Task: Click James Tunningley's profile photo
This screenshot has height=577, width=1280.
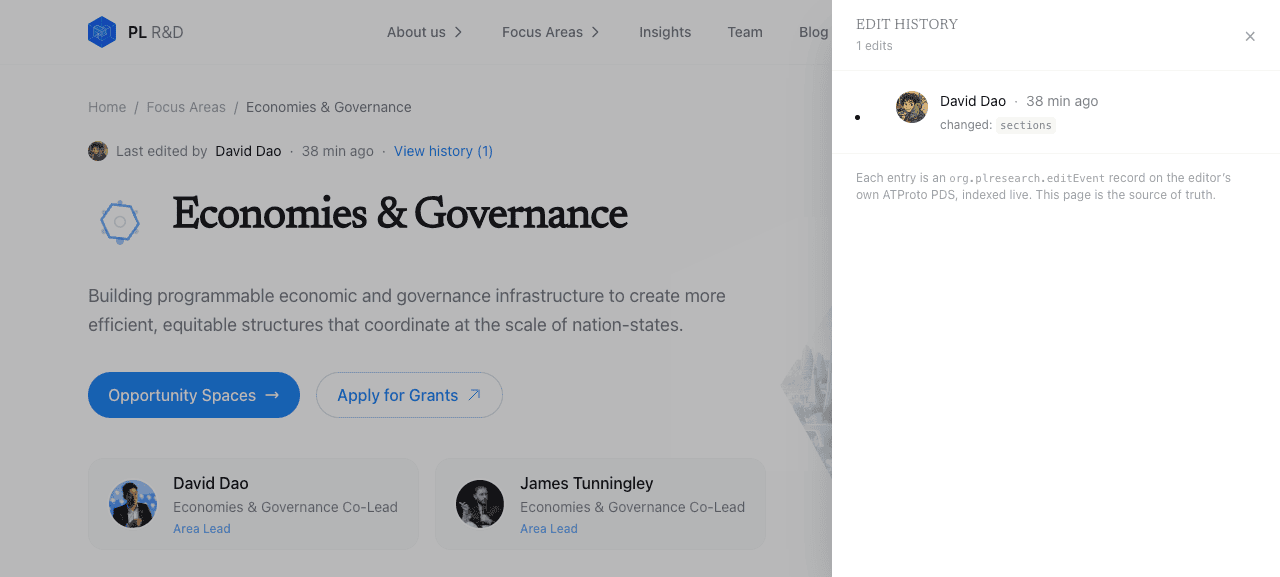Action: [480, 504]
